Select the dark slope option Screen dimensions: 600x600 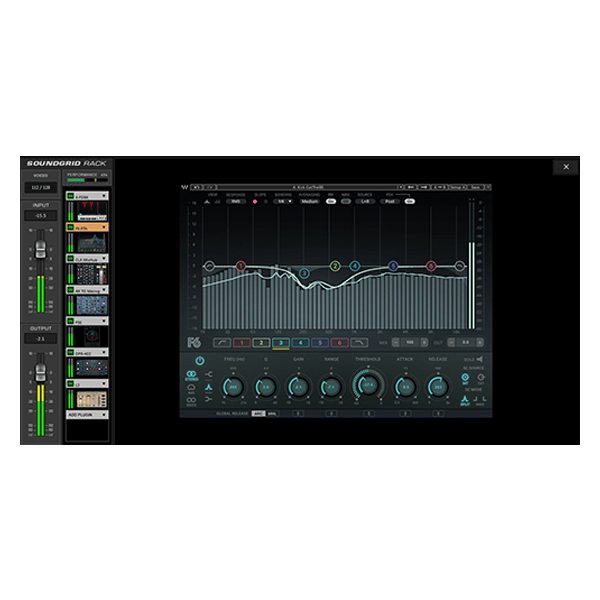[266, 201]
